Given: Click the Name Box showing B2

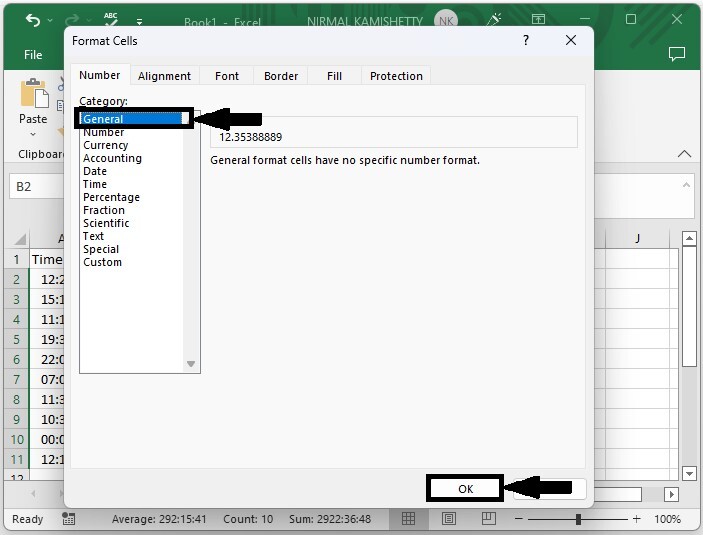Looking at the screenshot, I should pos(37,187).
